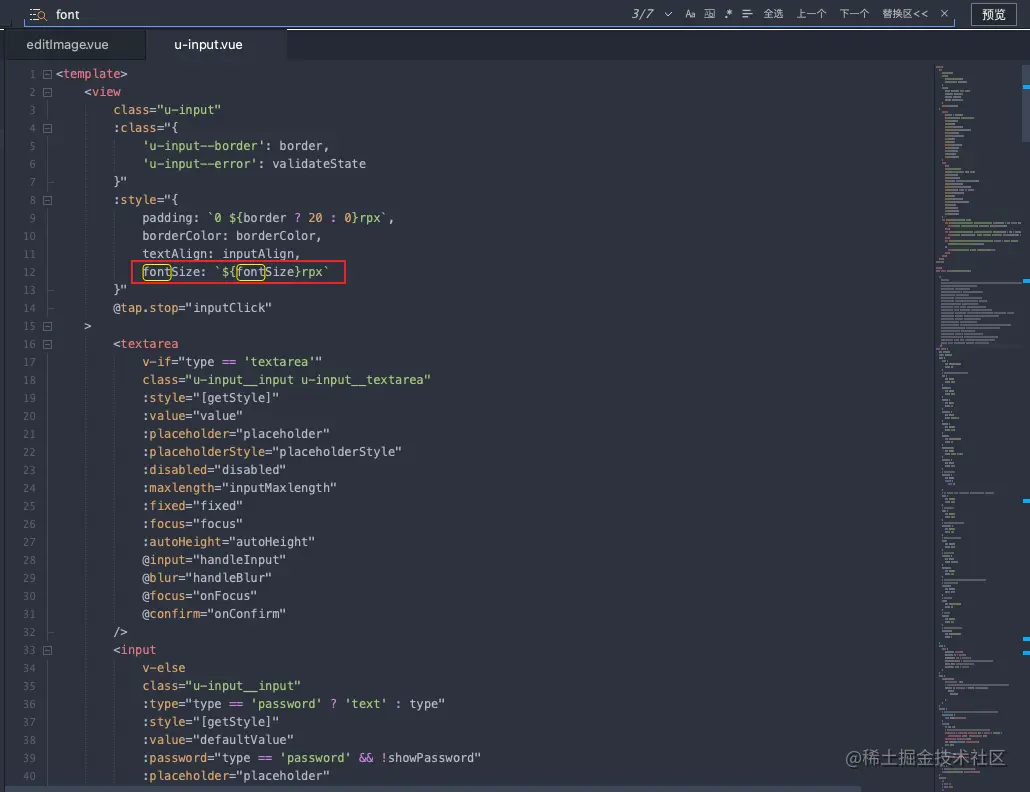Click the match counter 3/7
This screenshot has width=1030, height=792.
[642, 14]
